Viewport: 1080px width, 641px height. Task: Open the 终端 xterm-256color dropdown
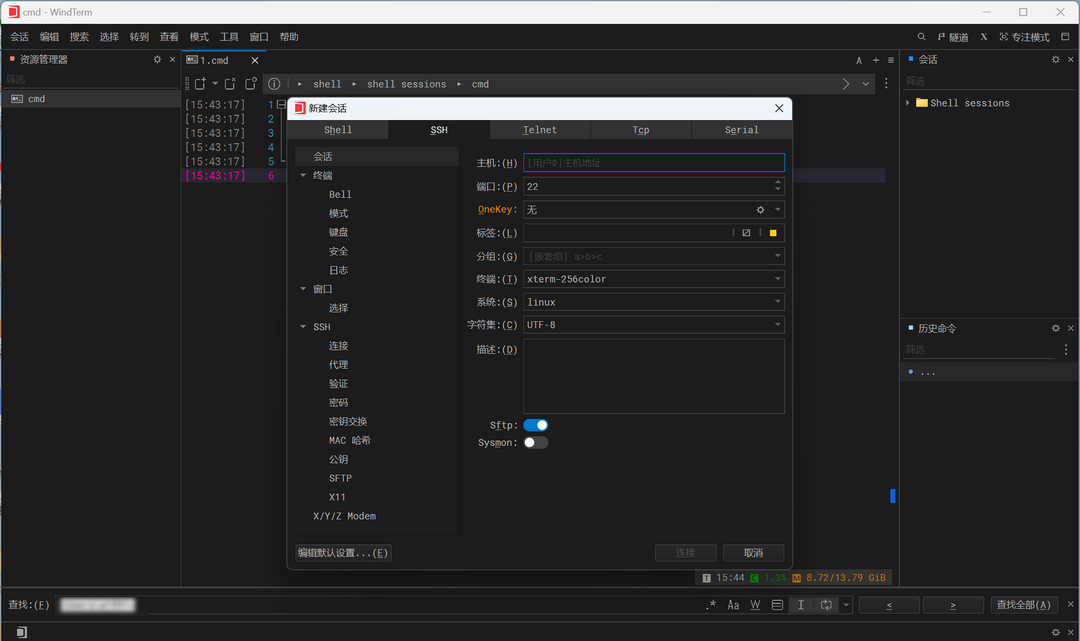(777, 279)
